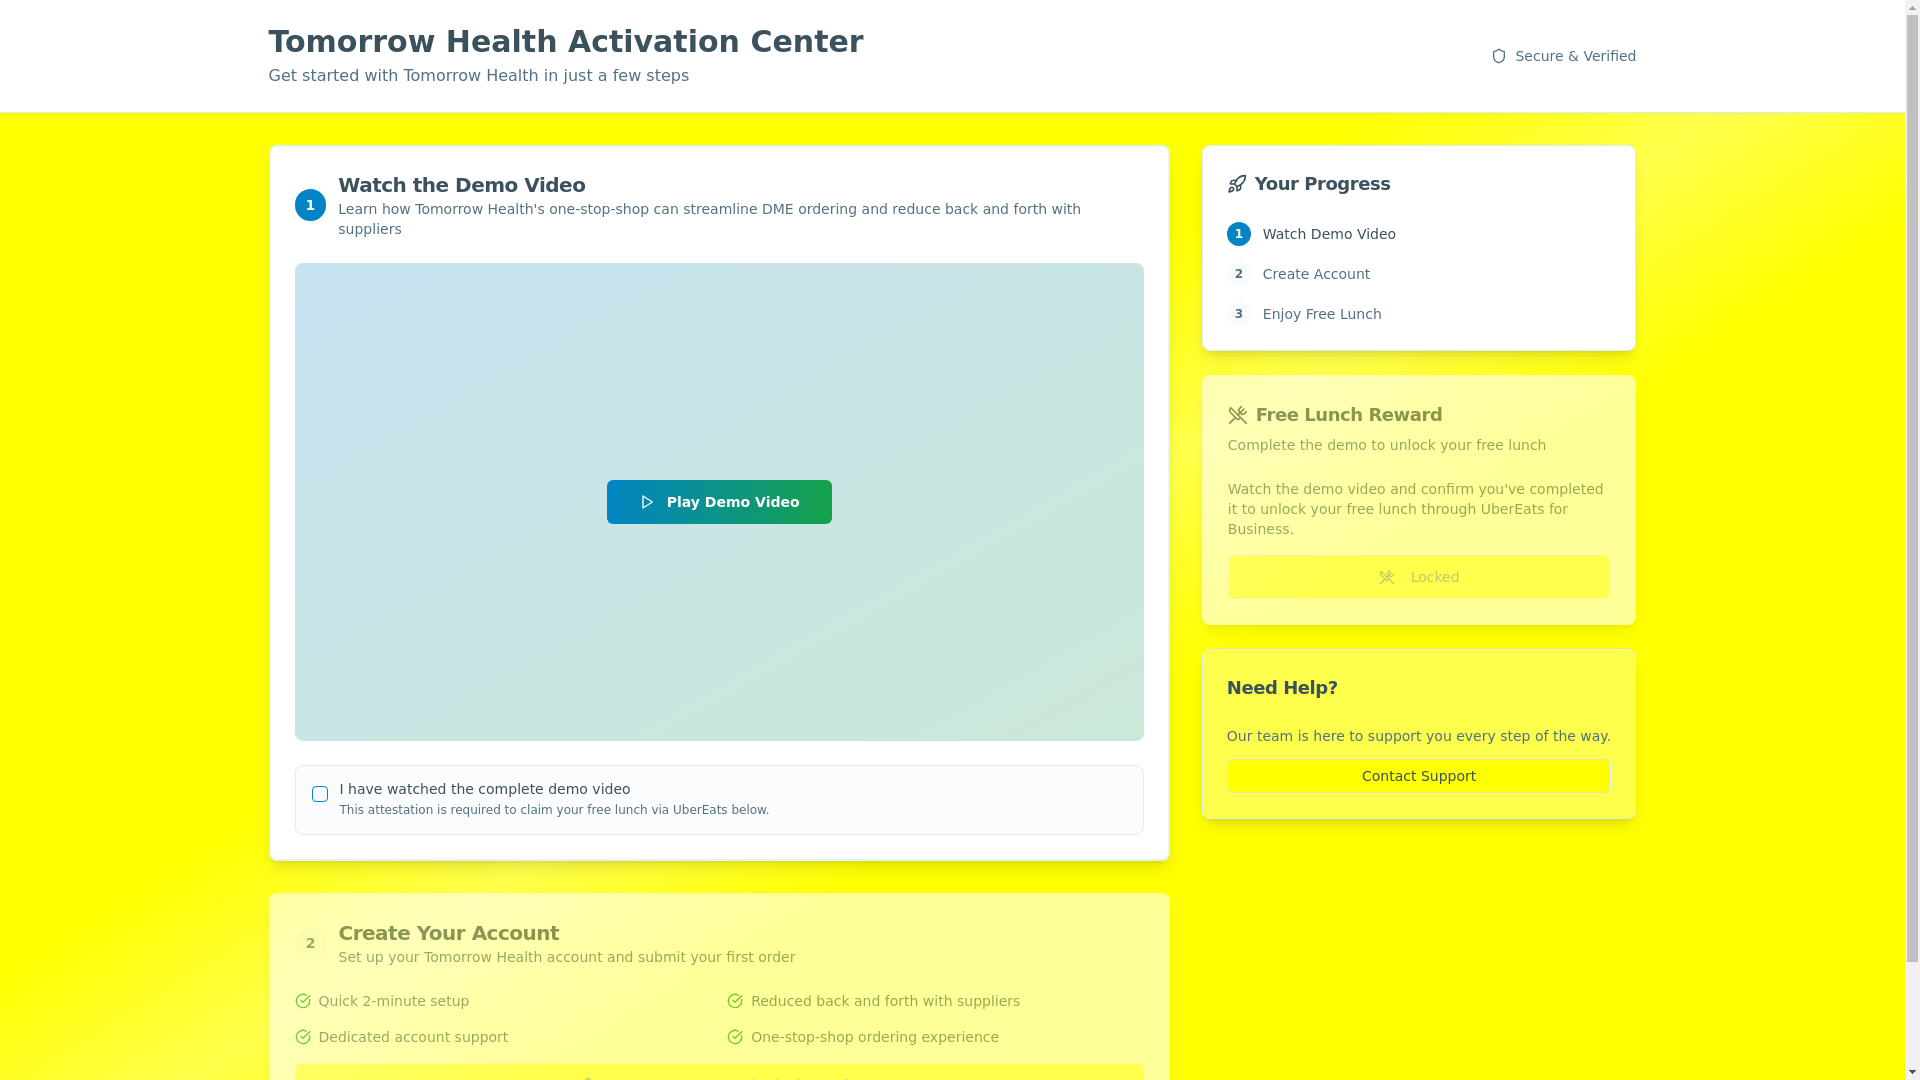The height and width of the screenshot is (1080, 1920).
Task: Click the 'Get started with Tomorrow Health' subtitle
Action: click(478, 76)
